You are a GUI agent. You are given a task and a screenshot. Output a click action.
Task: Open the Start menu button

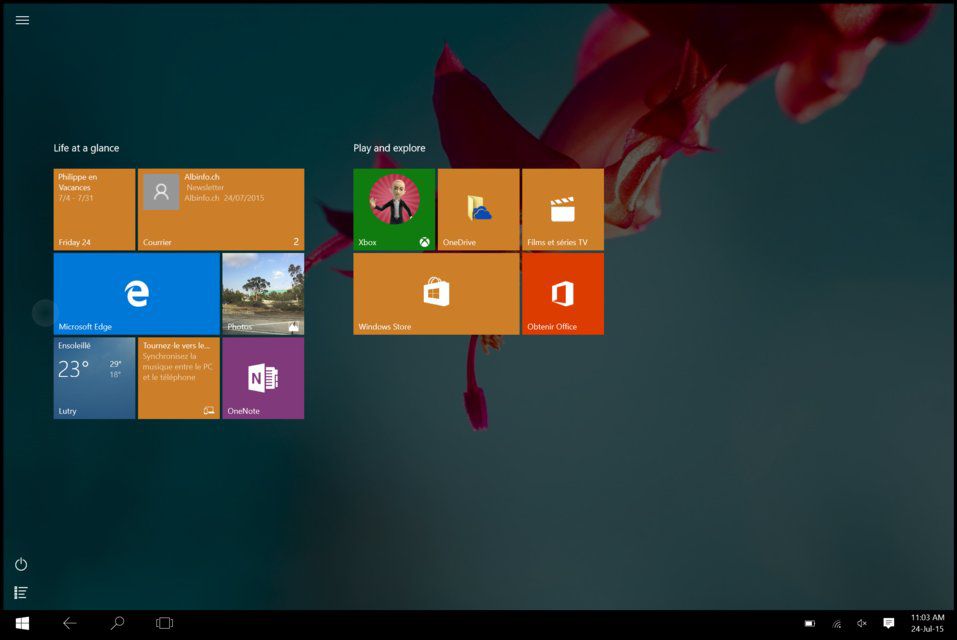(x=20, y=622)
